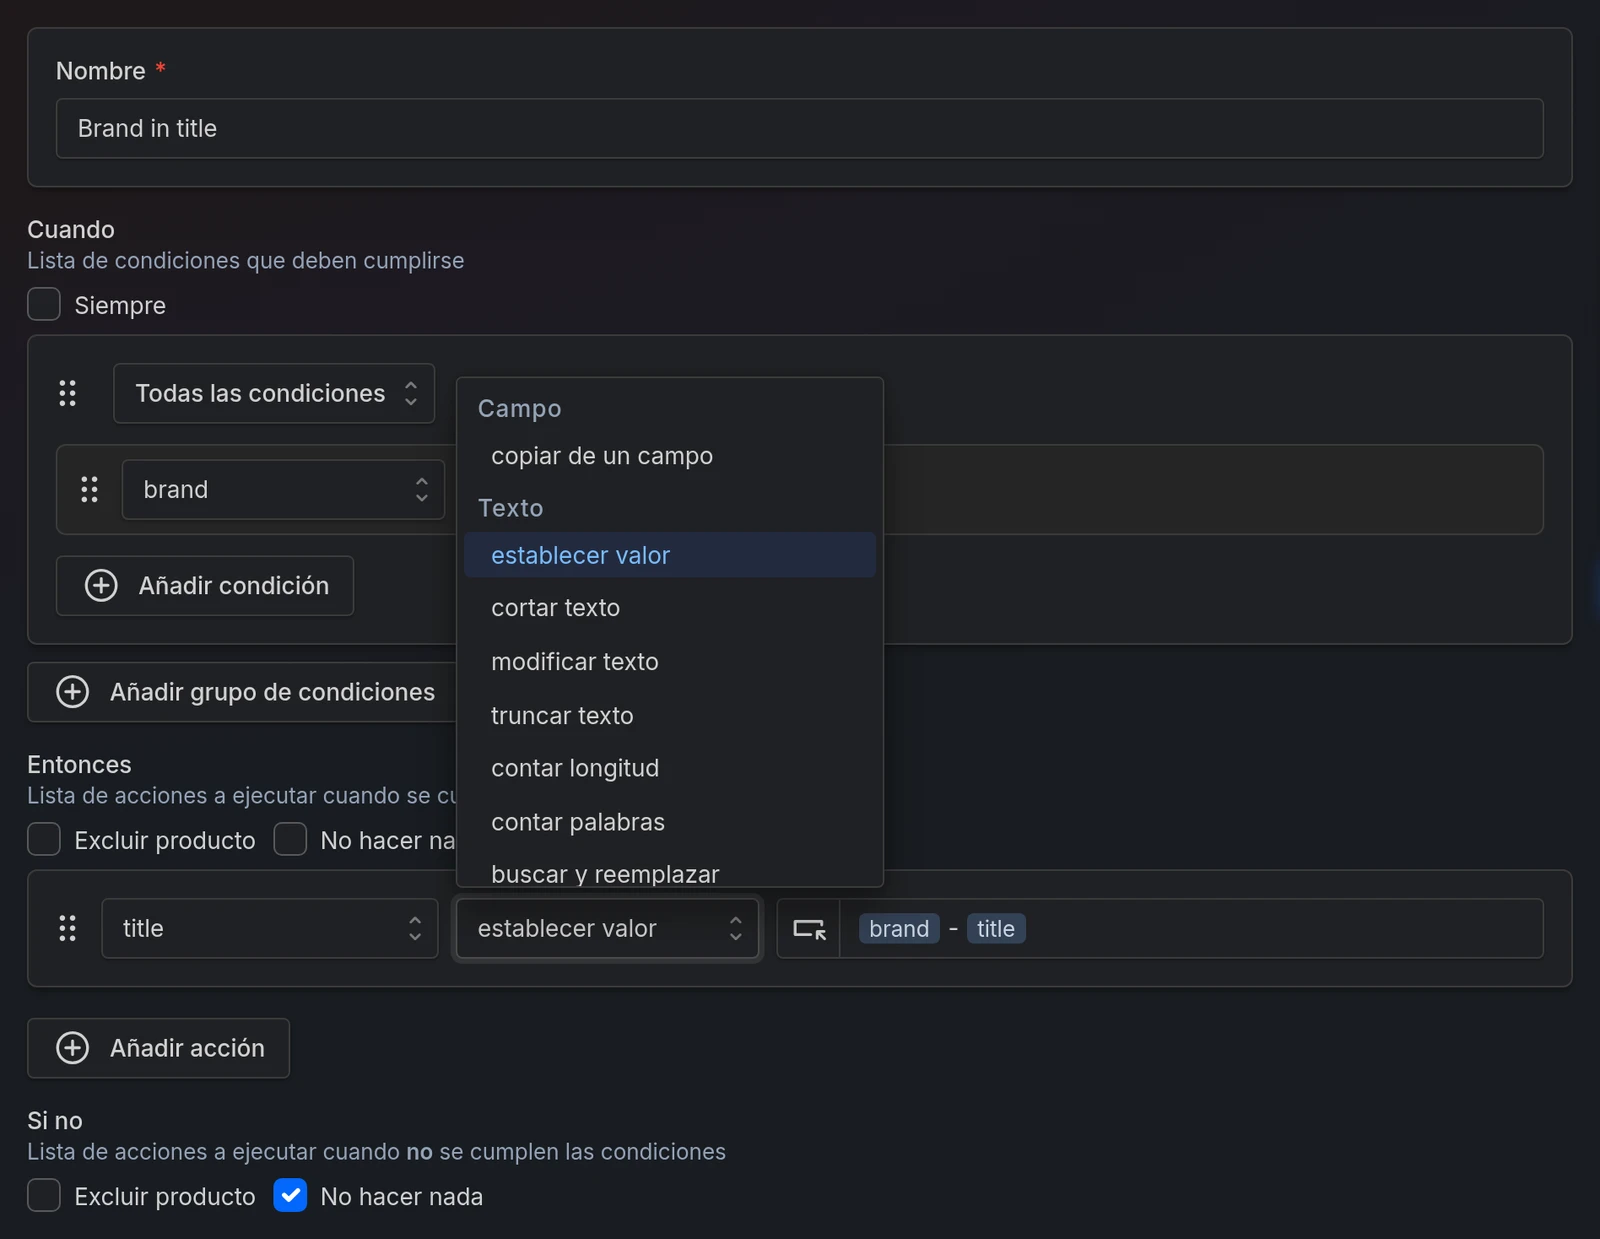
Task: Open the brand field dropdown
Action: click(283, 489)
